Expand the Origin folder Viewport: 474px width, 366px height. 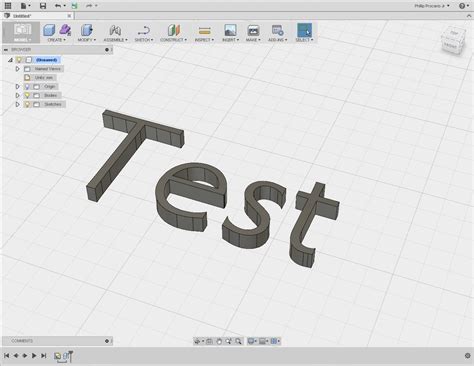click(x=18, y=86)
